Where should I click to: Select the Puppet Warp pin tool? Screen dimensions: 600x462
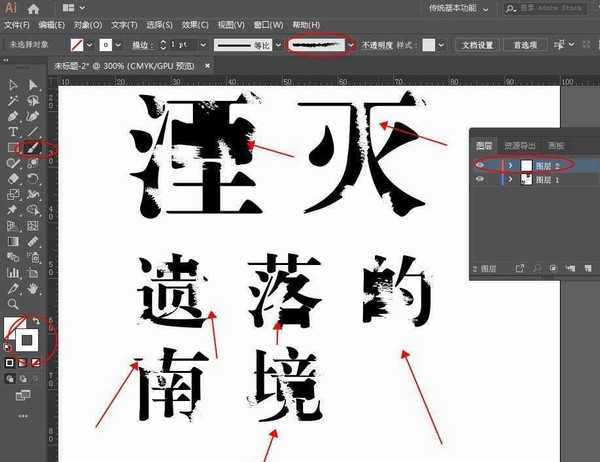[x=13, y=210]
